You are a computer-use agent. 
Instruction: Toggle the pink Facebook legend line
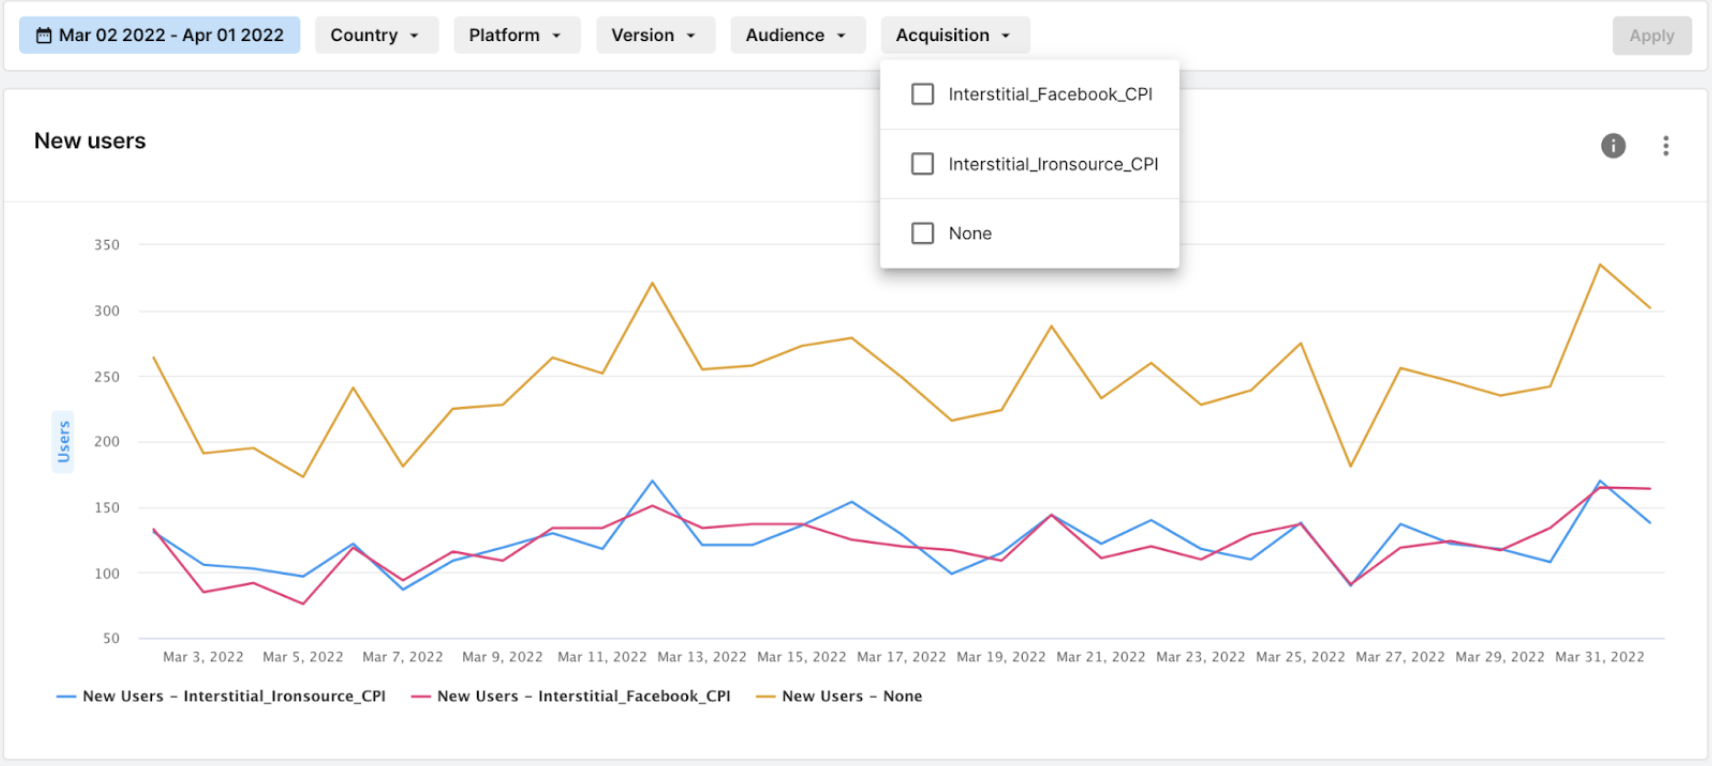click(x=421, y=696)
